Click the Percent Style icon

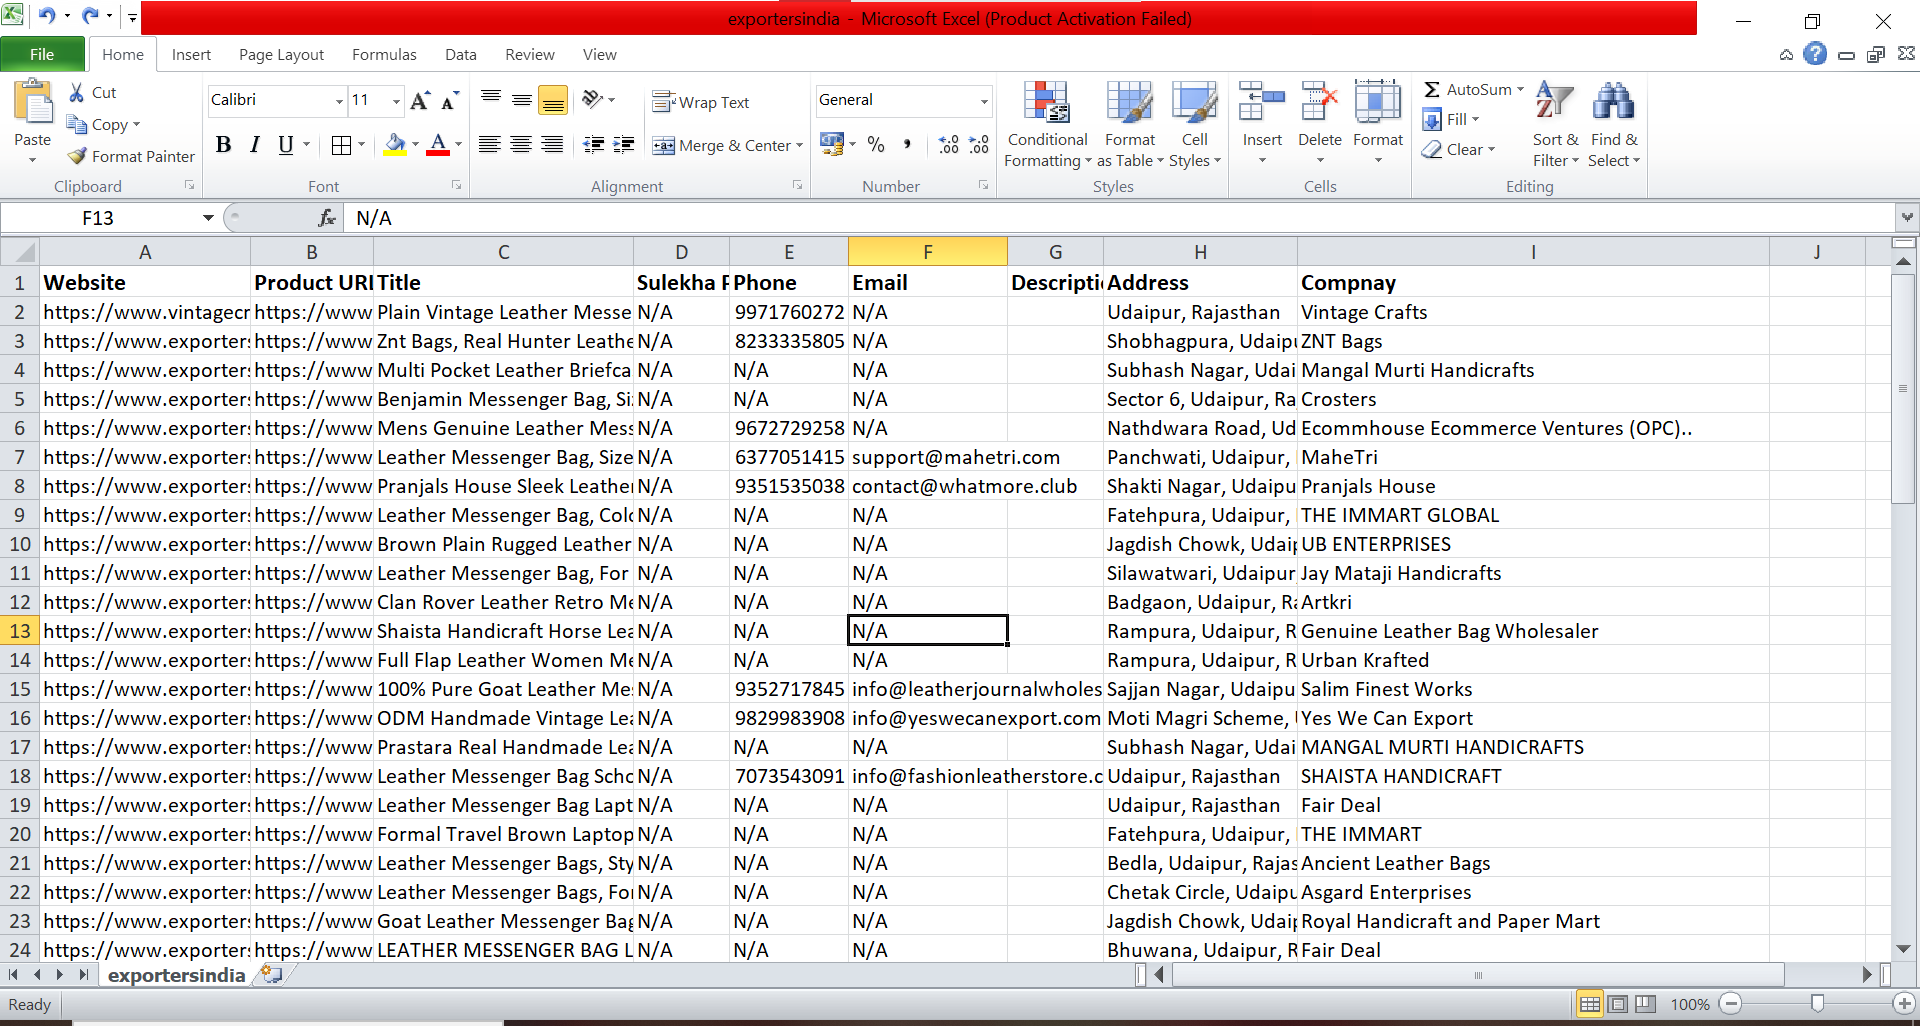pos(876,144)
